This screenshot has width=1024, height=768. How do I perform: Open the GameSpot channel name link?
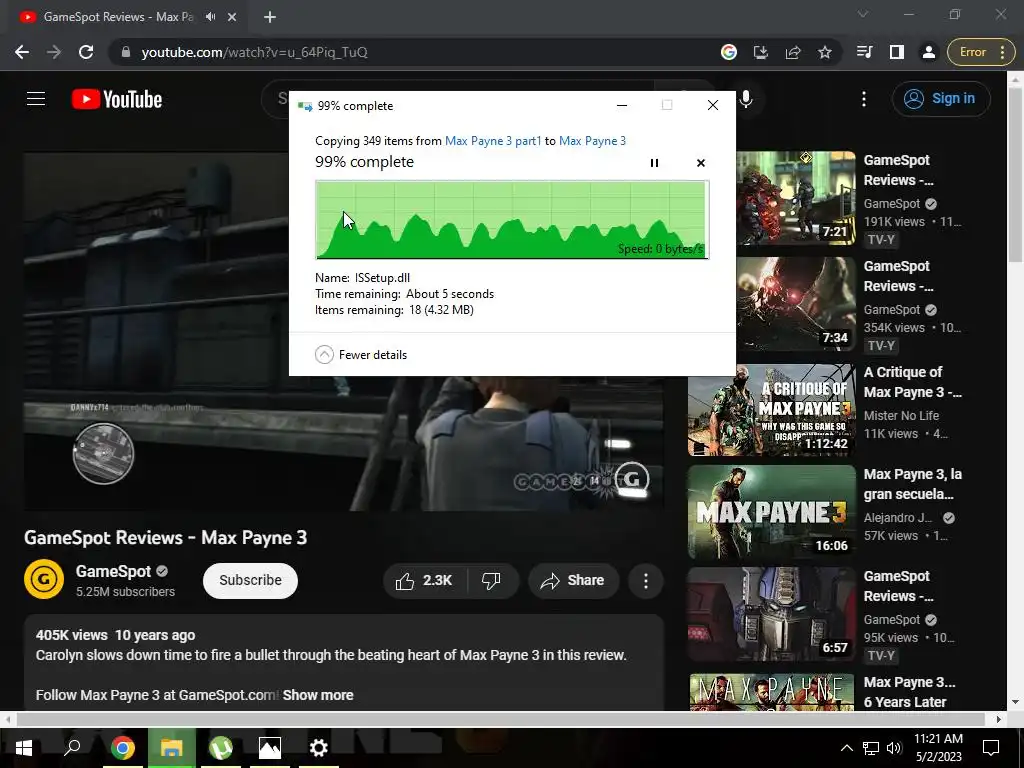tap(114, 571)
